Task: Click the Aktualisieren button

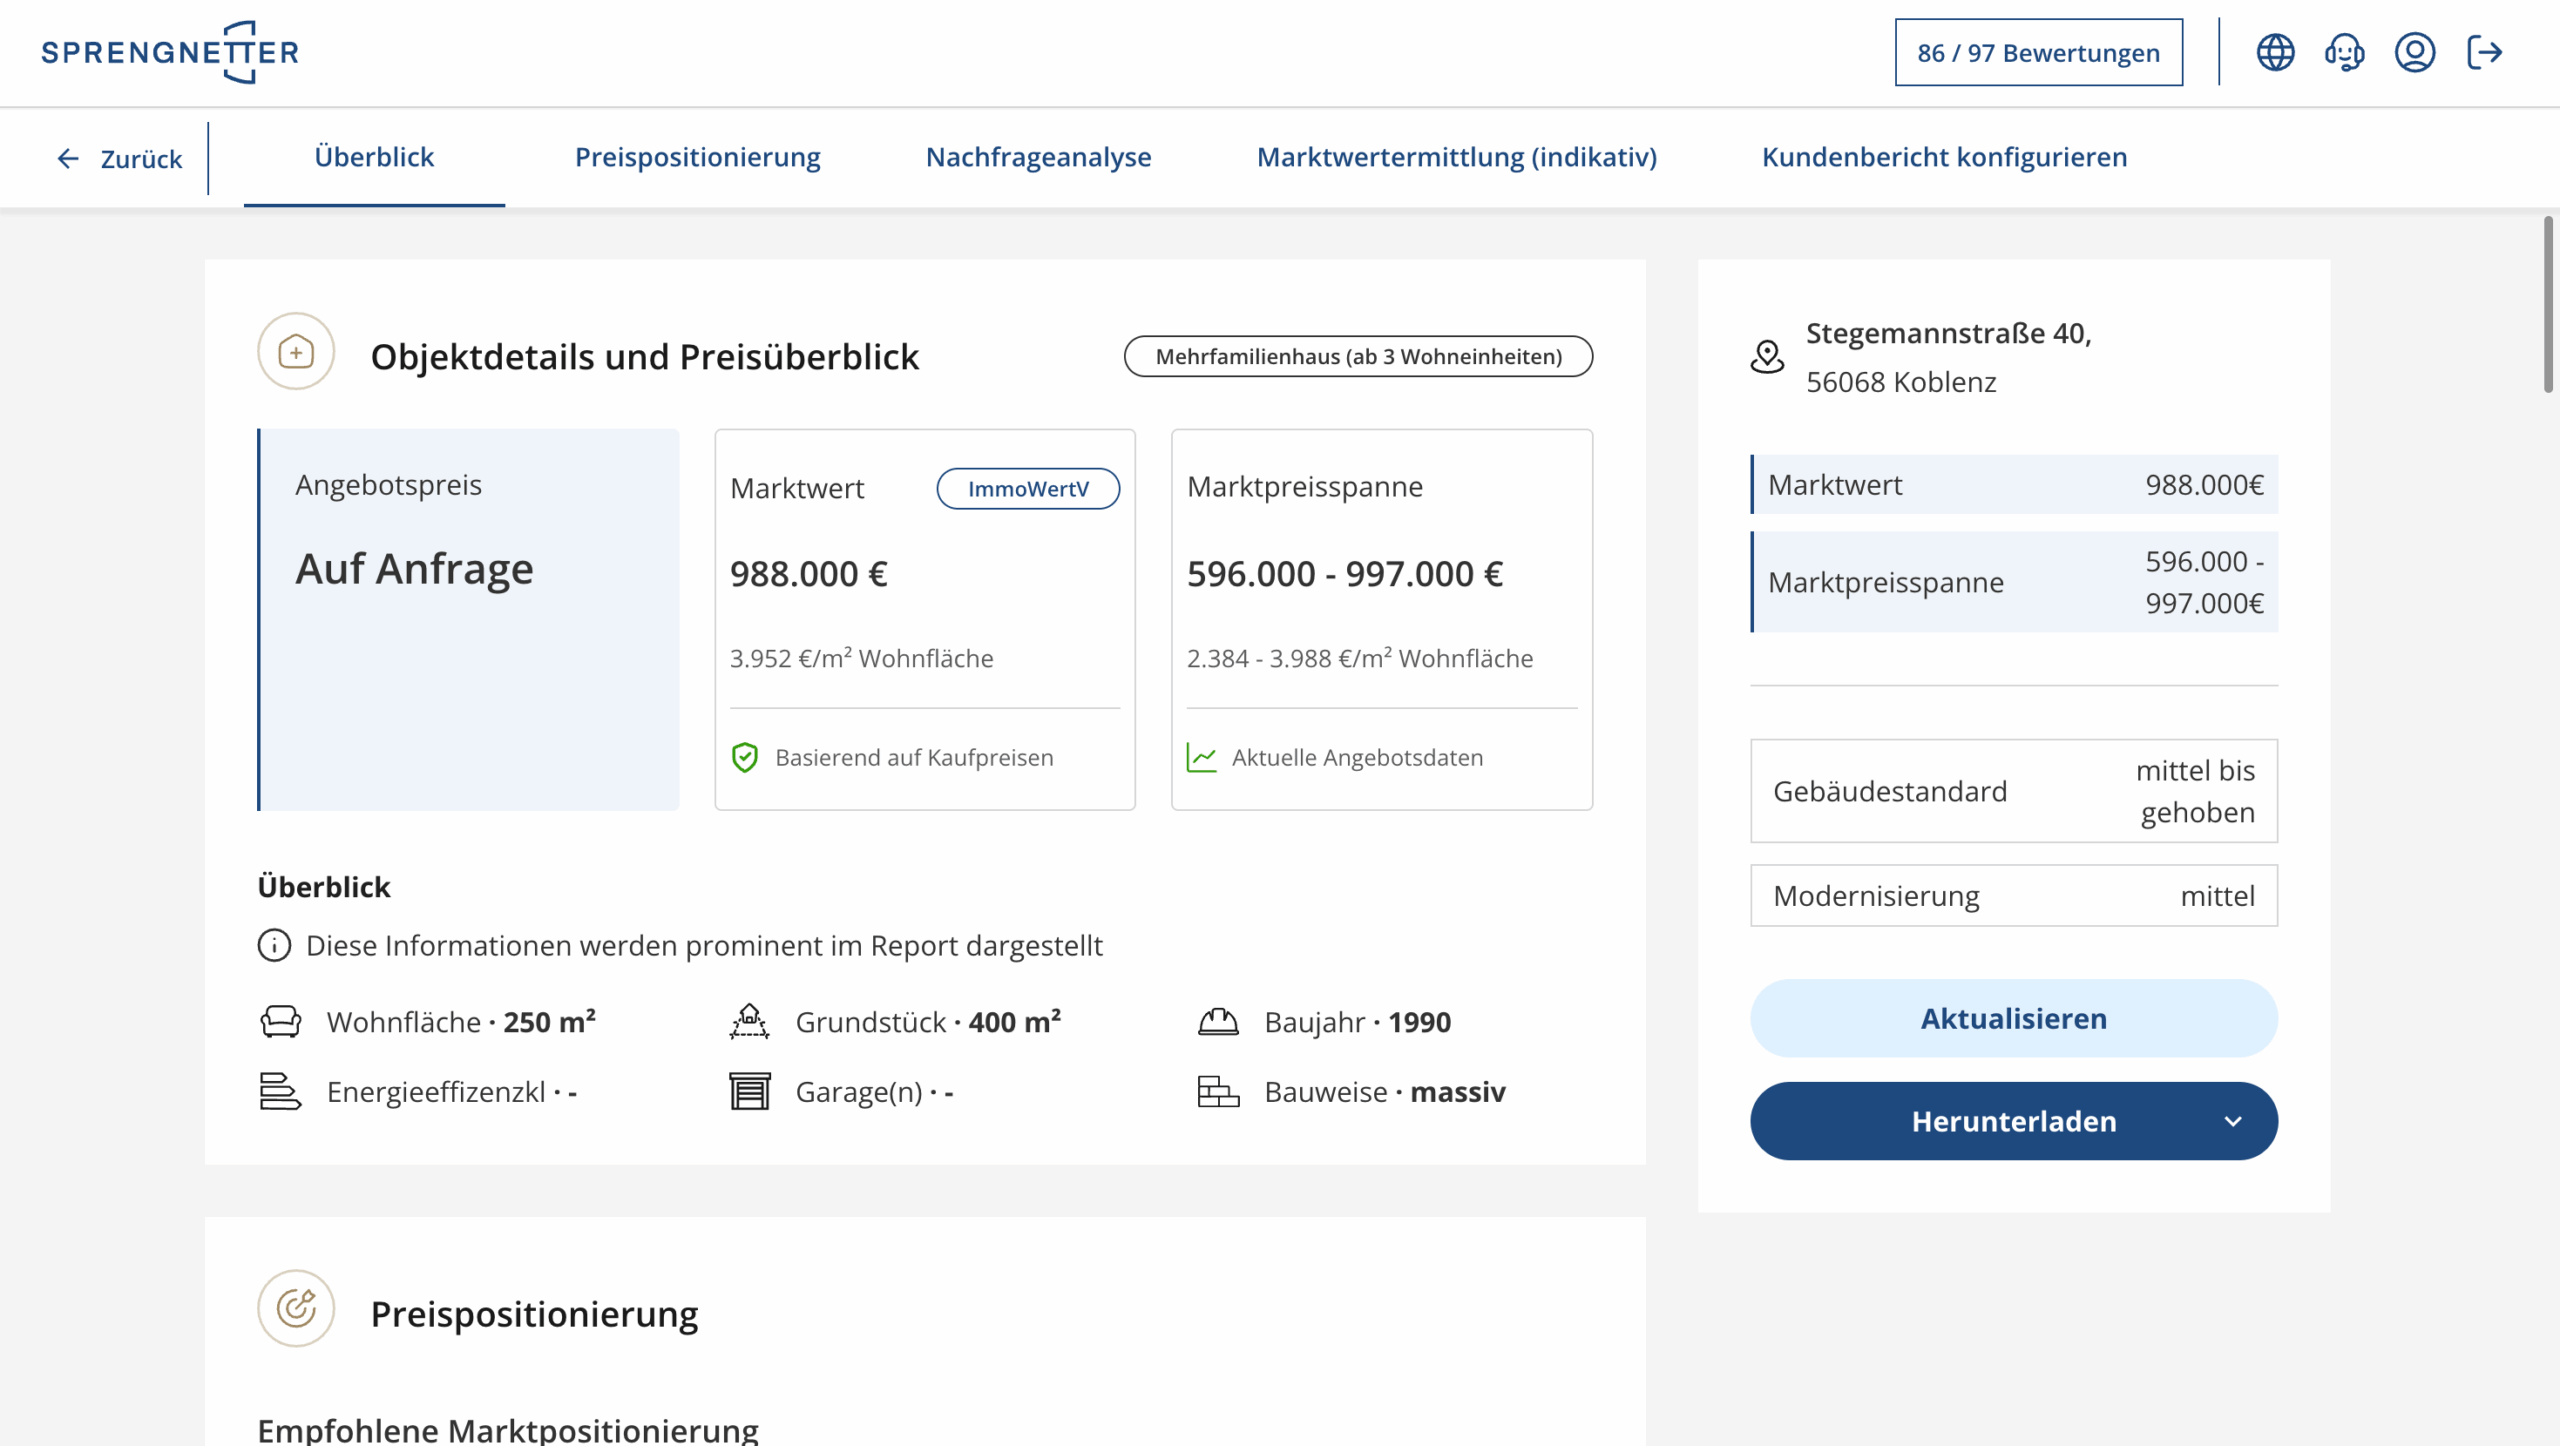Action: click(x=2013, y=1018)
